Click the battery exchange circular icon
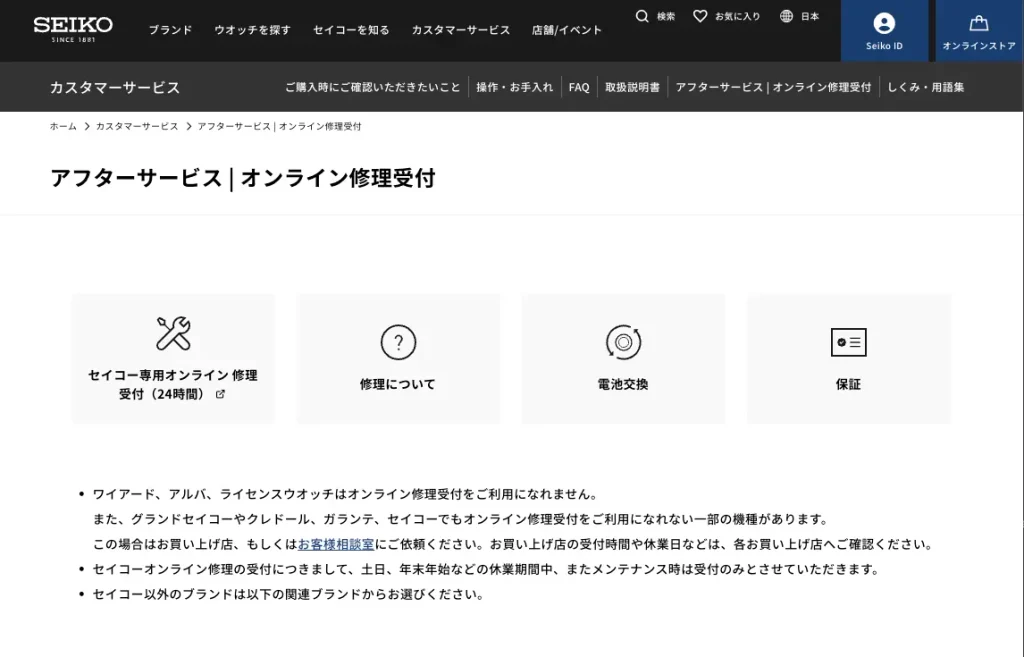Screen dimensions: 1024x657 pyautogui.click(x=623, y=342)
